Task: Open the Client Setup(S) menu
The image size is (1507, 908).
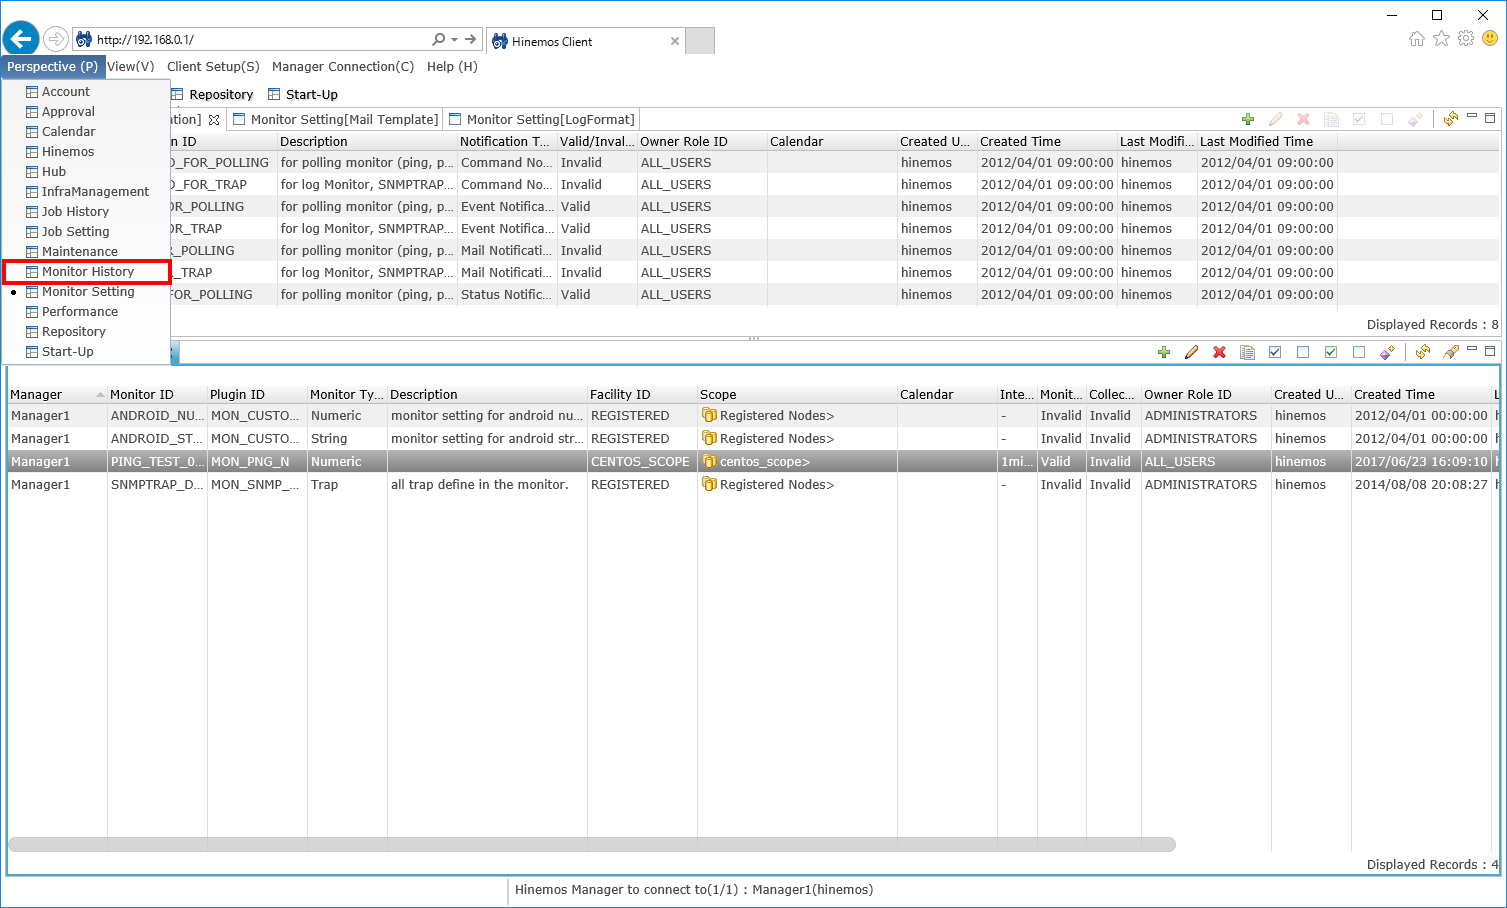Action: (213, 67)
